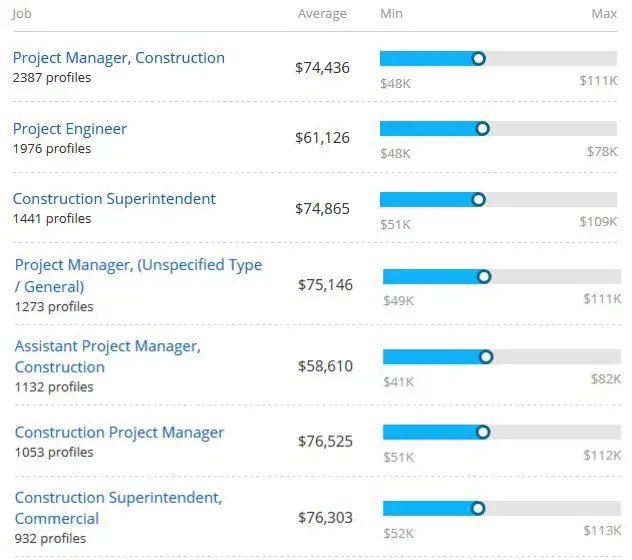Open the Project Engineer job link
The width and height of the screenshot is (632, 560).
(x=70, y=129)
